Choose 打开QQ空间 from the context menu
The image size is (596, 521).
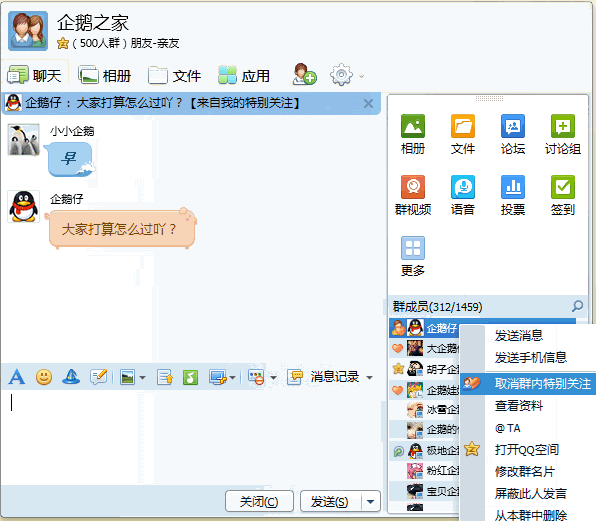coord(527,450)
